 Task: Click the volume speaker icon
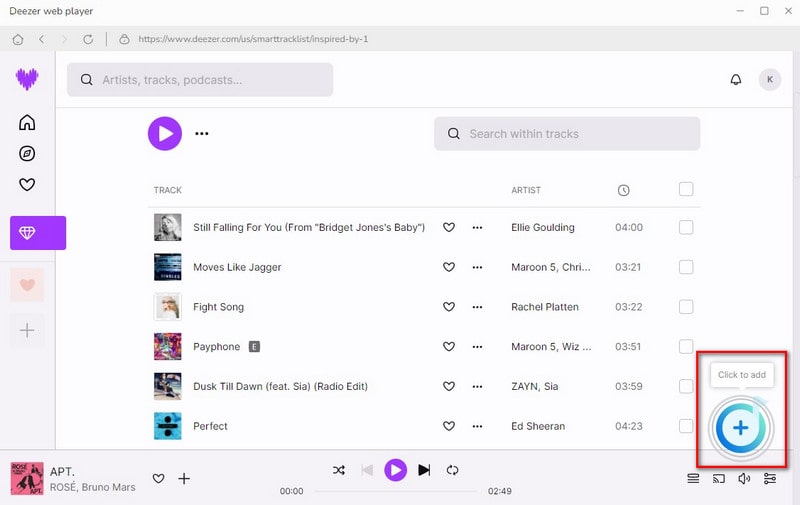click(744, 478)
